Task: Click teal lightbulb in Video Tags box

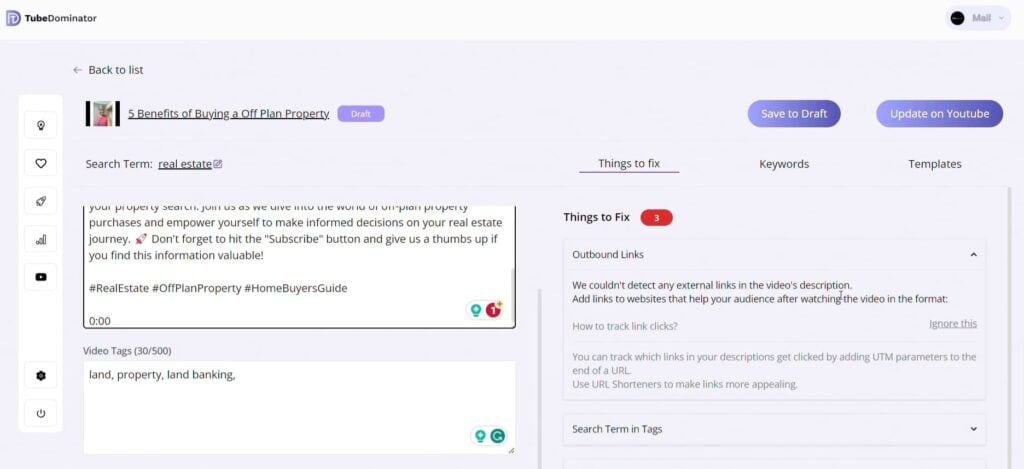Action: (x=480, y=436)
